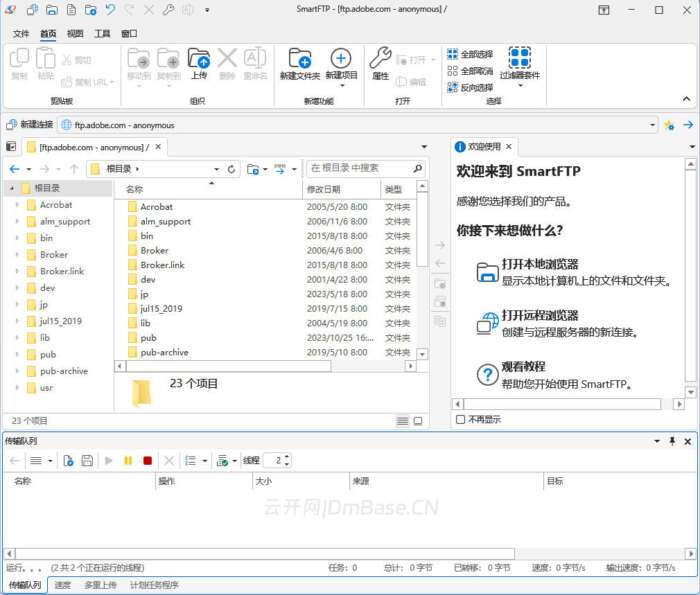Select the usr folder in tree
This screenshot has width=700, height=595.
(46, 387)
